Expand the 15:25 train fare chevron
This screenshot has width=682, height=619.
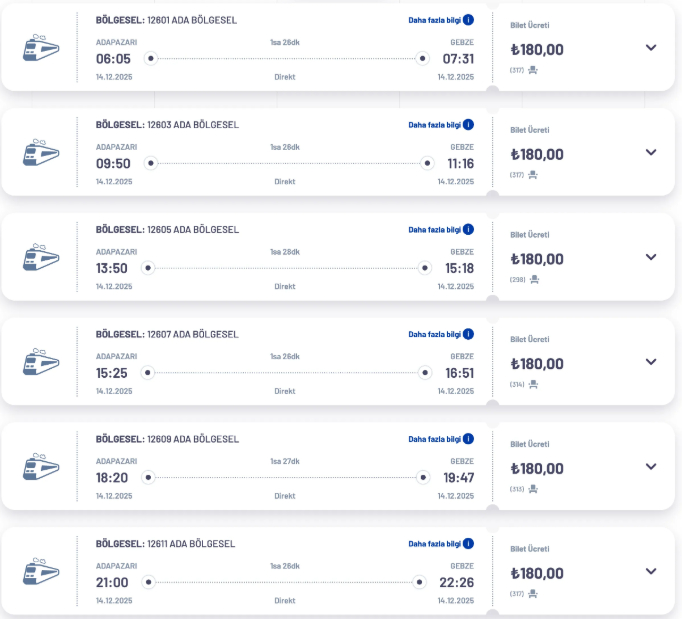click(651, 362)
